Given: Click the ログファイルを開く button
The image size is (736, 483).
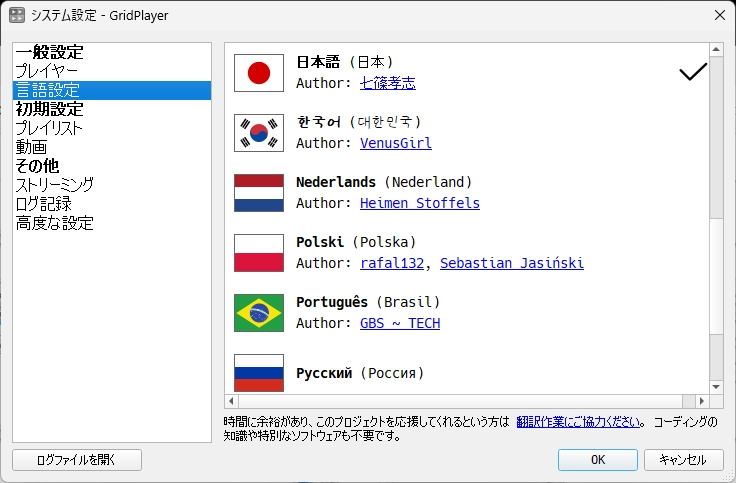Looking at the screenshot, I should tap(77, 460).
